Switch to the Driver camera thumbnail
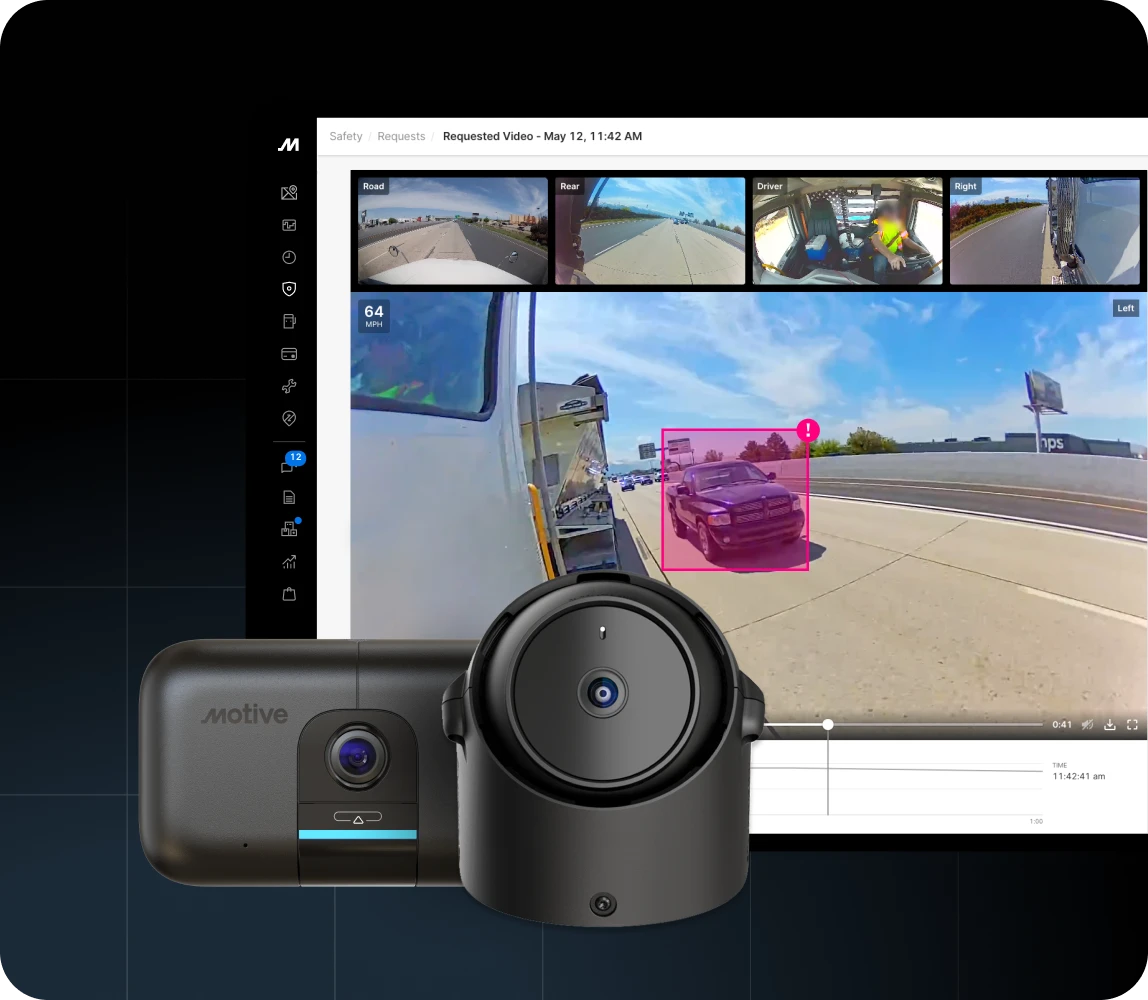Viewport: 1148px width, 1000px height. pos(847,231)
